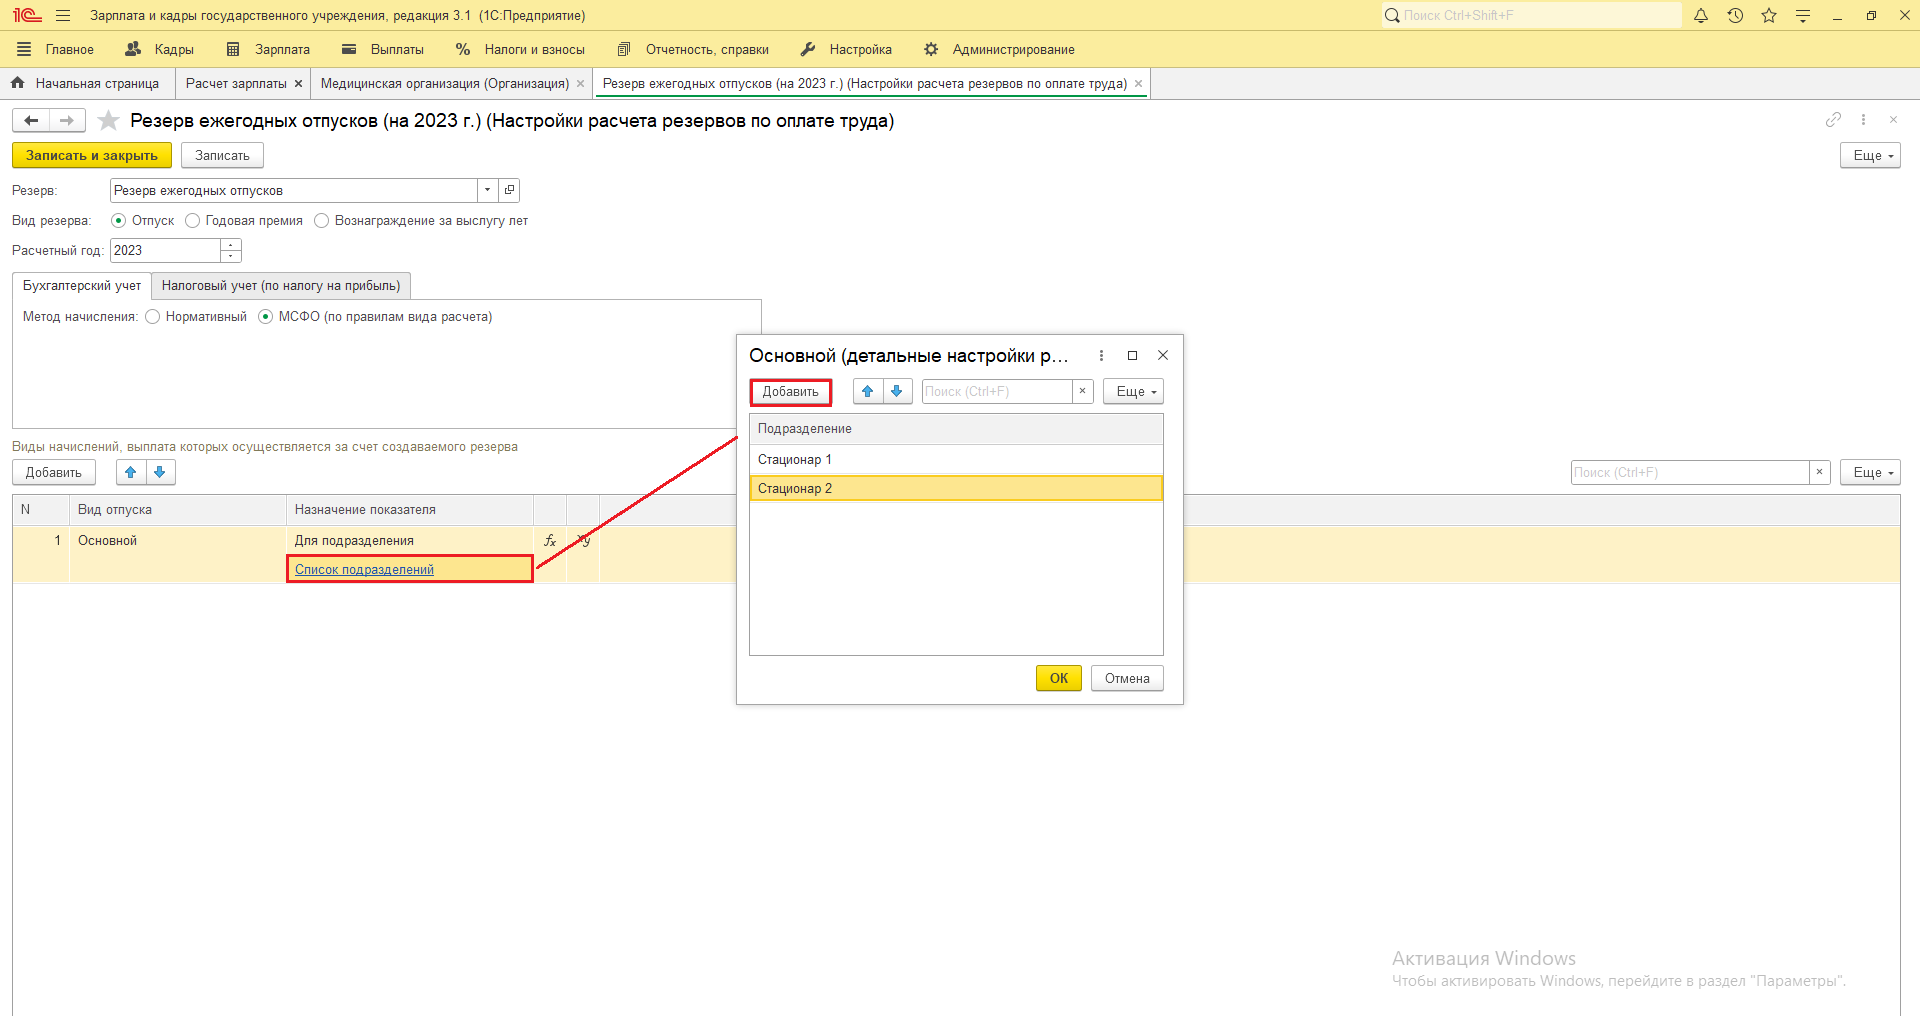Move item down in Основной dialog
Viewport: 1920px width, 1016px height.
point(897,392)
